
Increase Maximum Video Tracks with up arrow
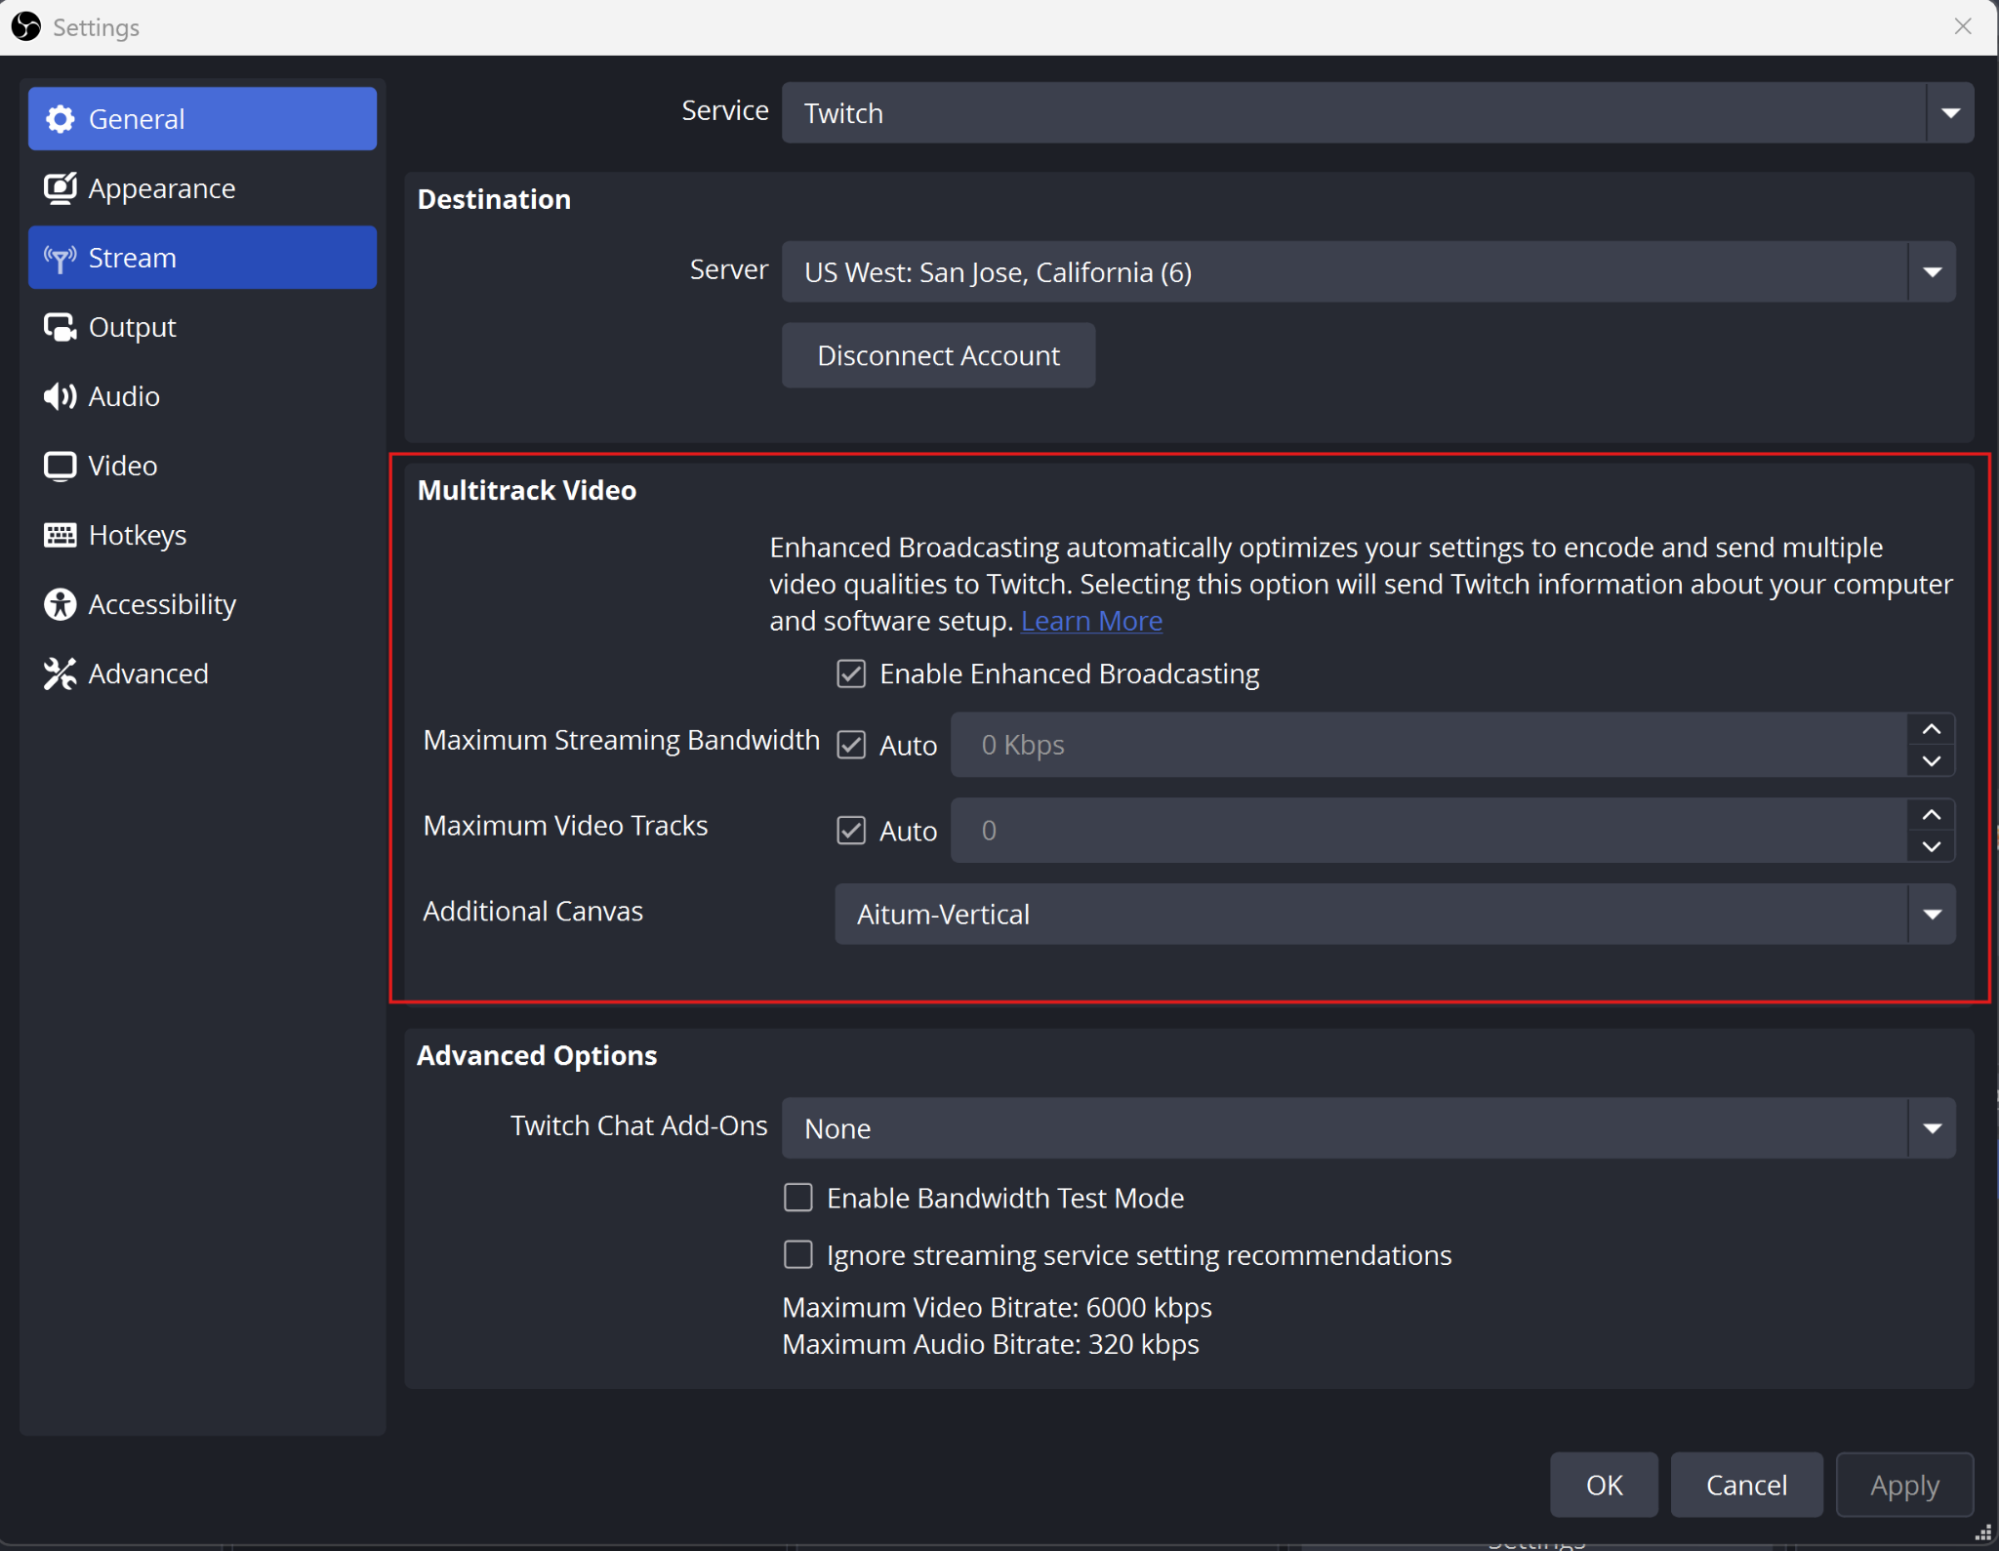coord(1930,815)
